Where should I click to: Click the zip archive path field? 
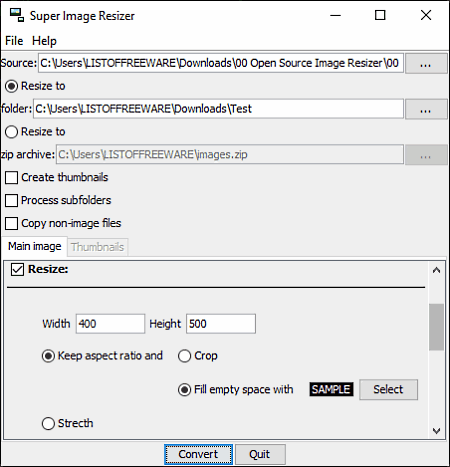[230, 154]
